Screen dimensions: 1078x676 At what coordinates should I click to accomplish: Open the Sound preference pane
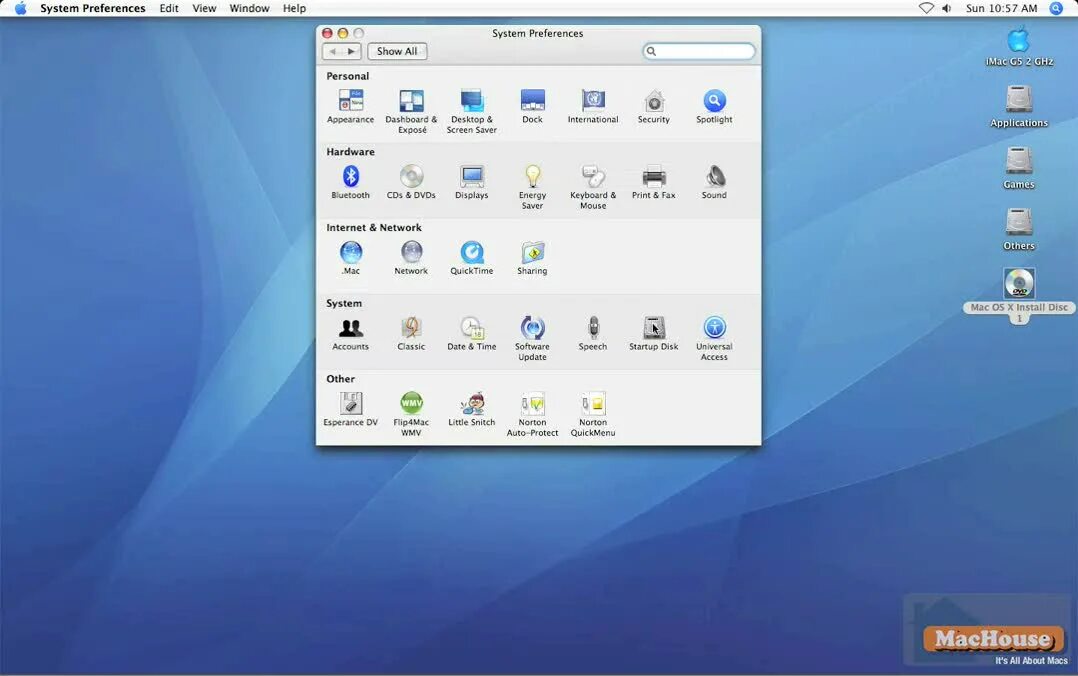click(x=714, y=182)
